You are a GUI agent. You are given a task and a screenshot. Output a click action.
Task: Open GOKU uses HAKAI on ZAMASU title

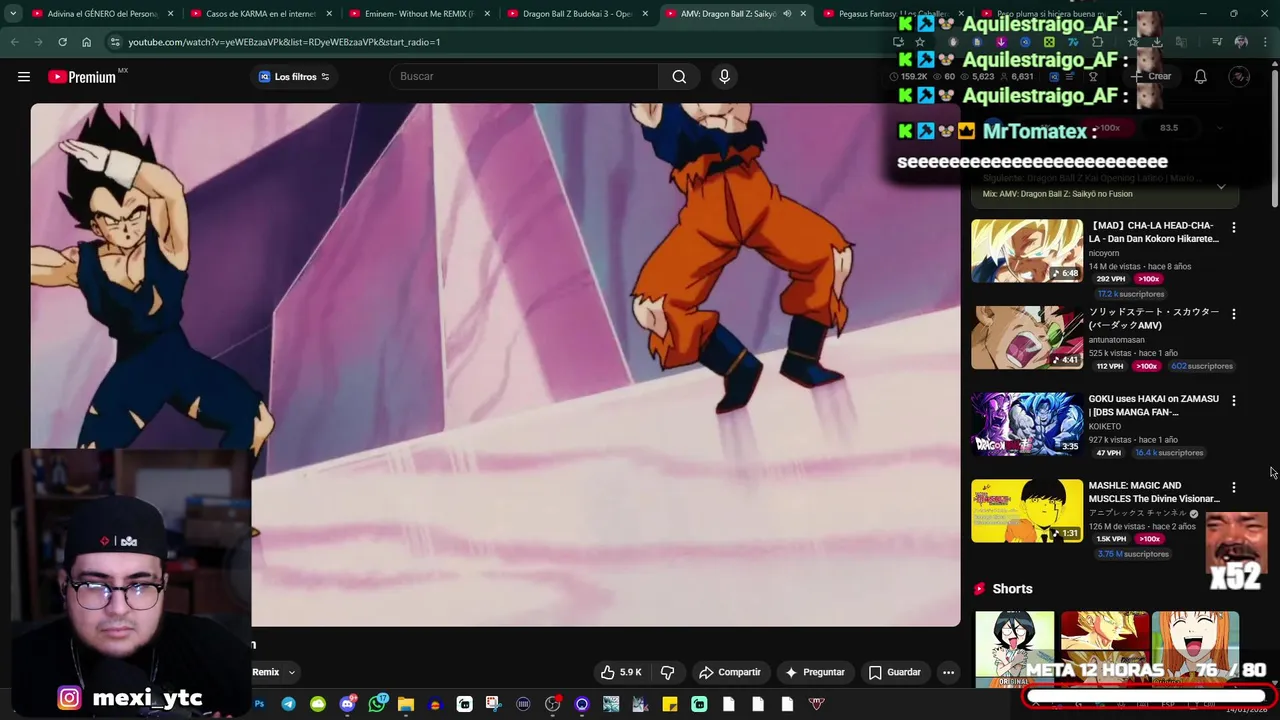pos(1153,405)
